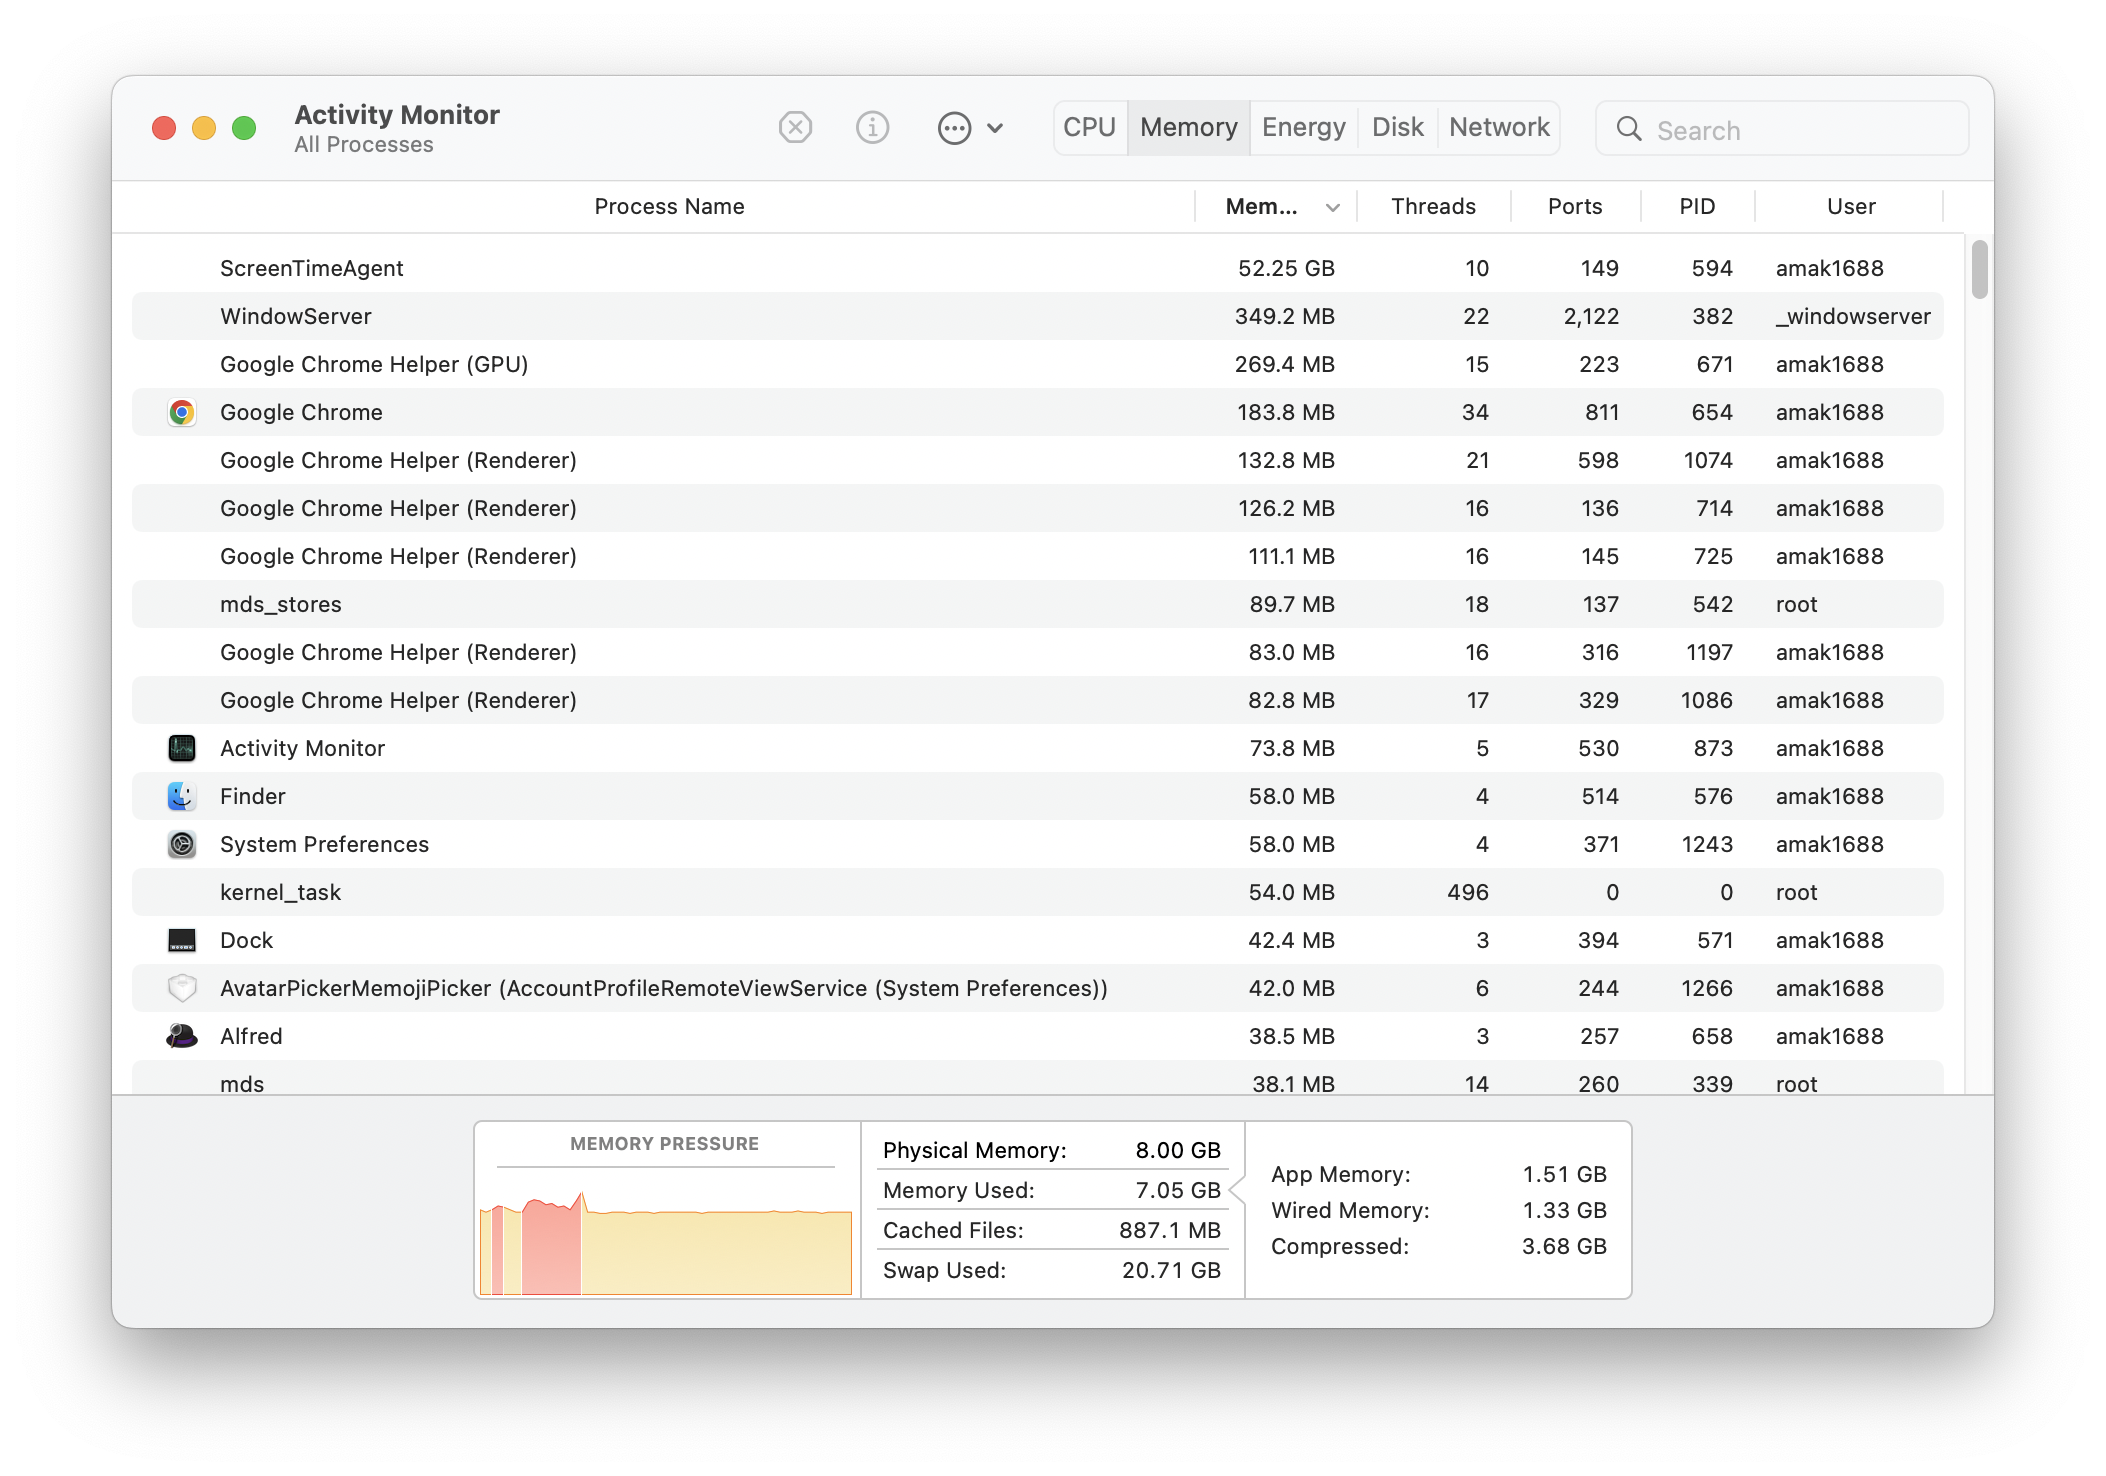Select the Renderer row using 126.2 MB

pyautogui.click(x=1038, y=508)
